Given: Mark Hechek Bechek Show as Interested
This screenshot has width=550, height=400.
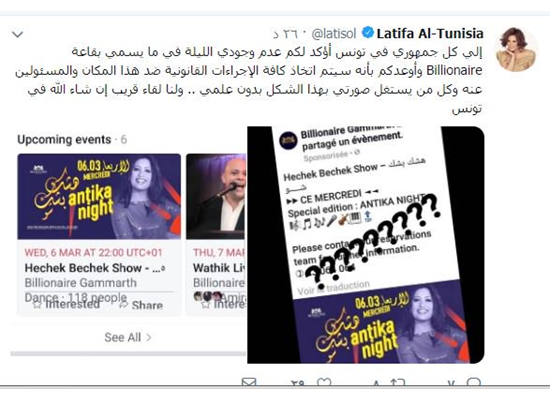Looking at the screenshot, I should tap(66, 304).
